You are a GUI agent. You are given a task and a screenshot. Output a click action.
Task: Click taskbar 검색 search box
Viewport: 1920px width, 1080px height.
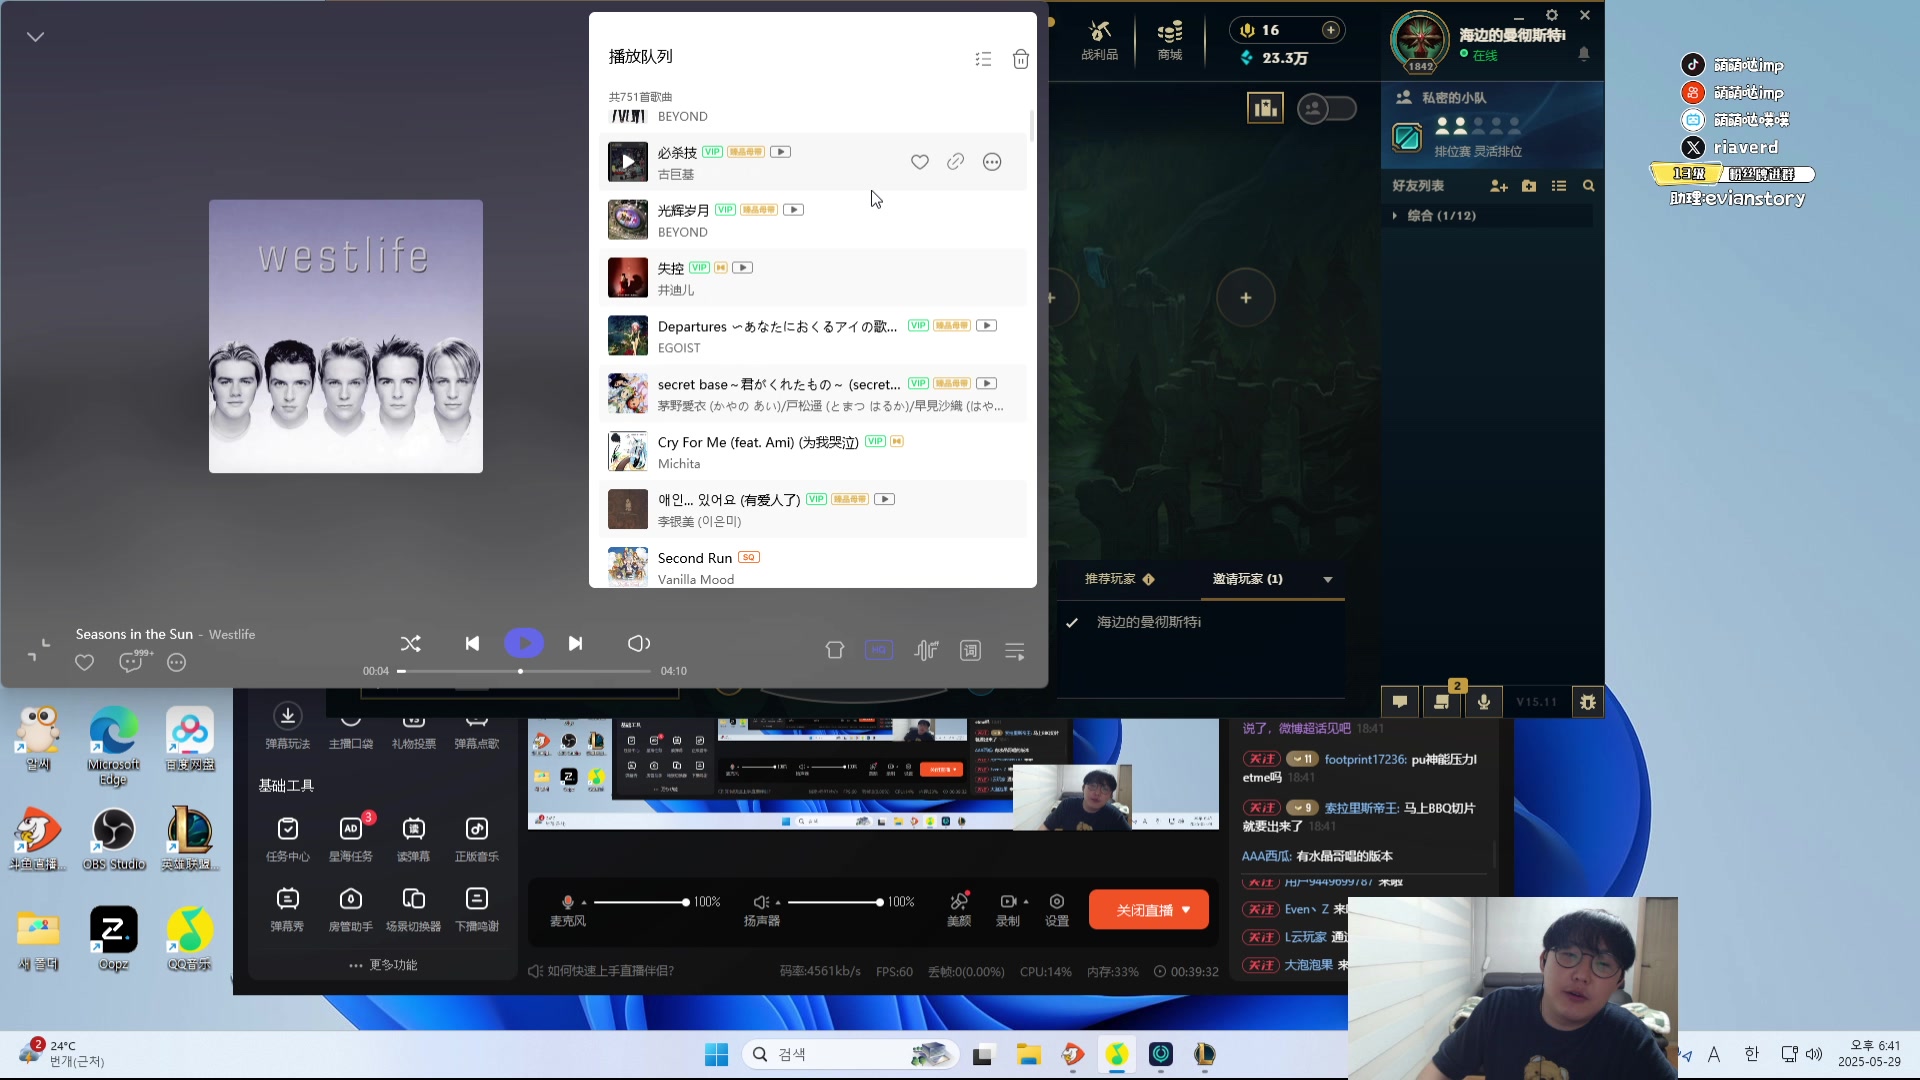click(x=851, y=1054)
